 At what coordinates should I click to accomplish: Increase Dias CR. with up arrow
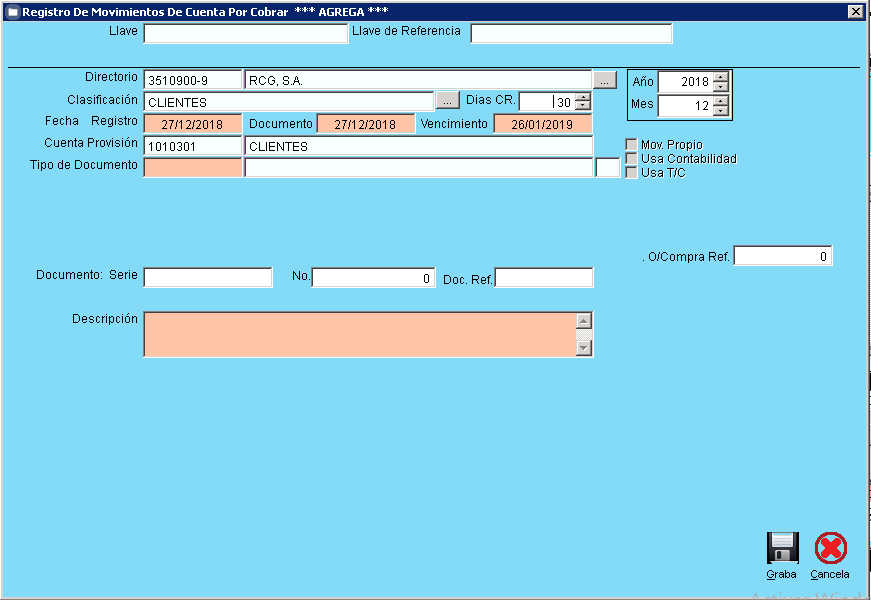point(583,97)
